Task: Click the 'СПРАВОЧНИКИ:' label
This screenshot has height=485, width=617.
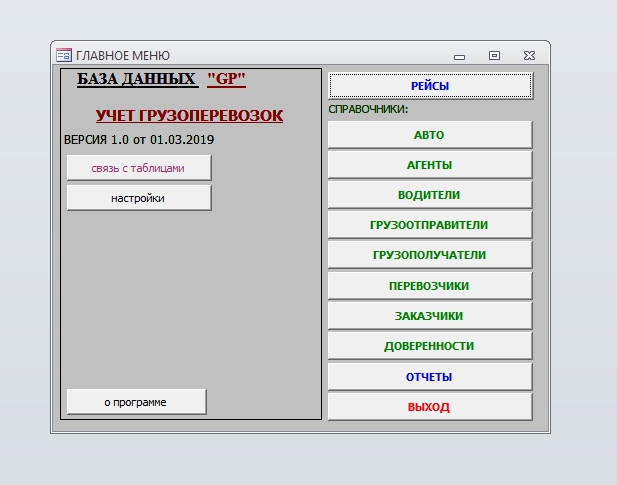Action: pos(368,109)
